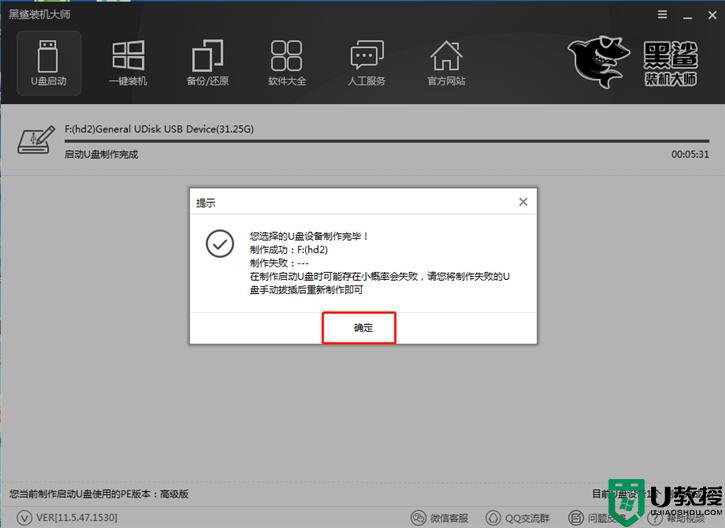Click the 启动U盘制作完成 status text

(x=101, y=154)
